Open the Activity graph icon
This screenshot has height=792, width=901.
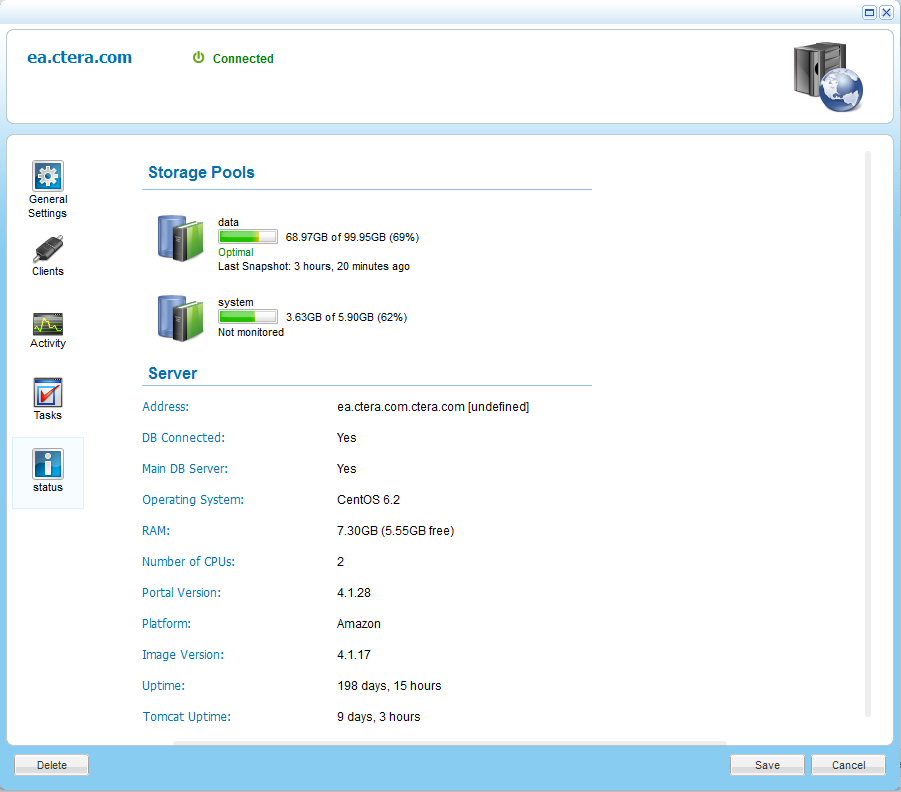tap(48, 324)
